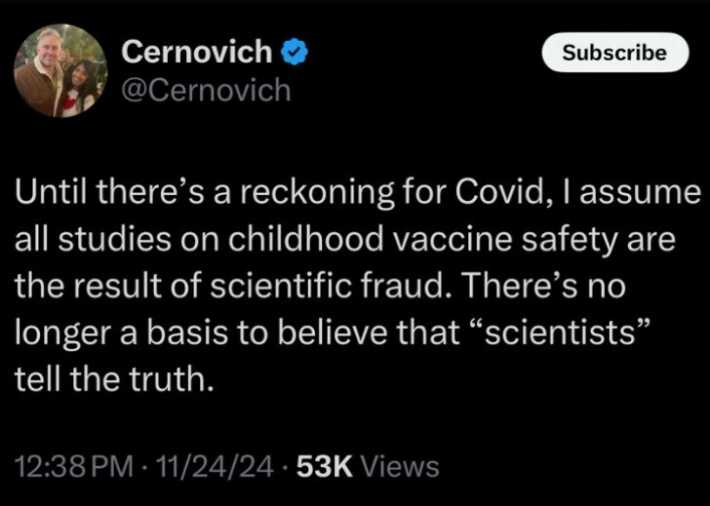Open the Cernovich display name link

[195, 52]
